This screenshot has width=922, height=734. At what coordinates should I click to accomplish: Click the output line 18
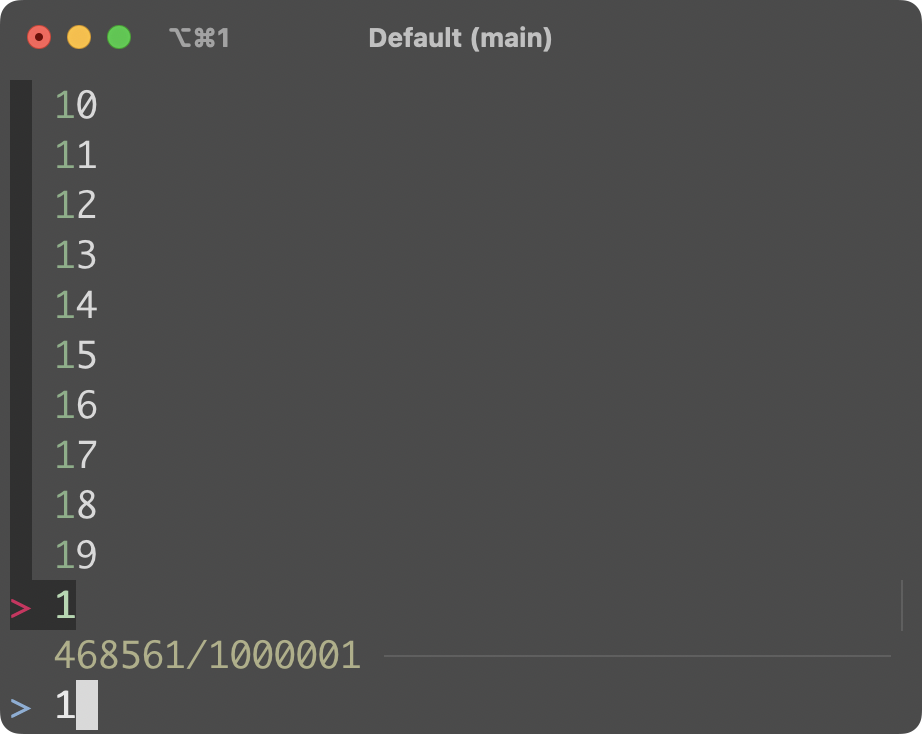(75, 505)
